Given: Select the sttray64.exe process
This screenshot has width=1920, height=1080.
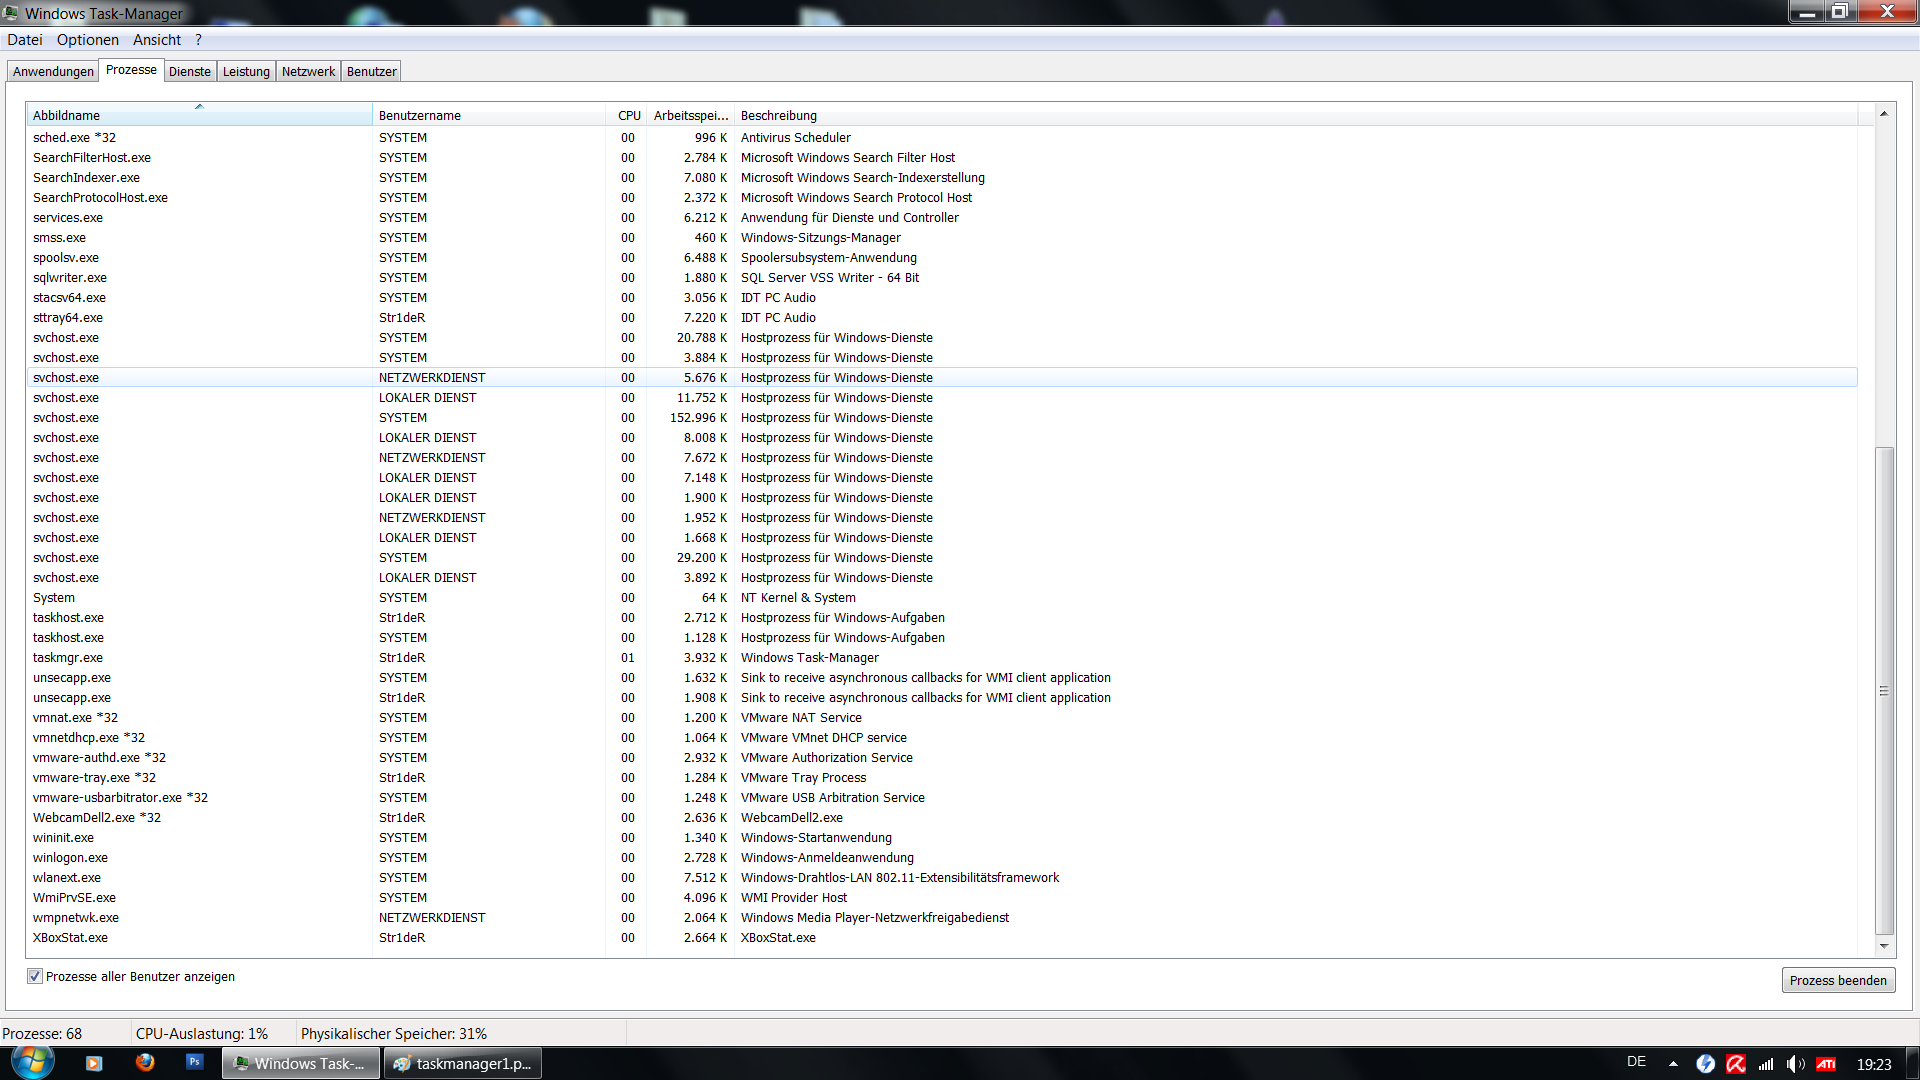Looking at the screenshot, I should point(942,318).
